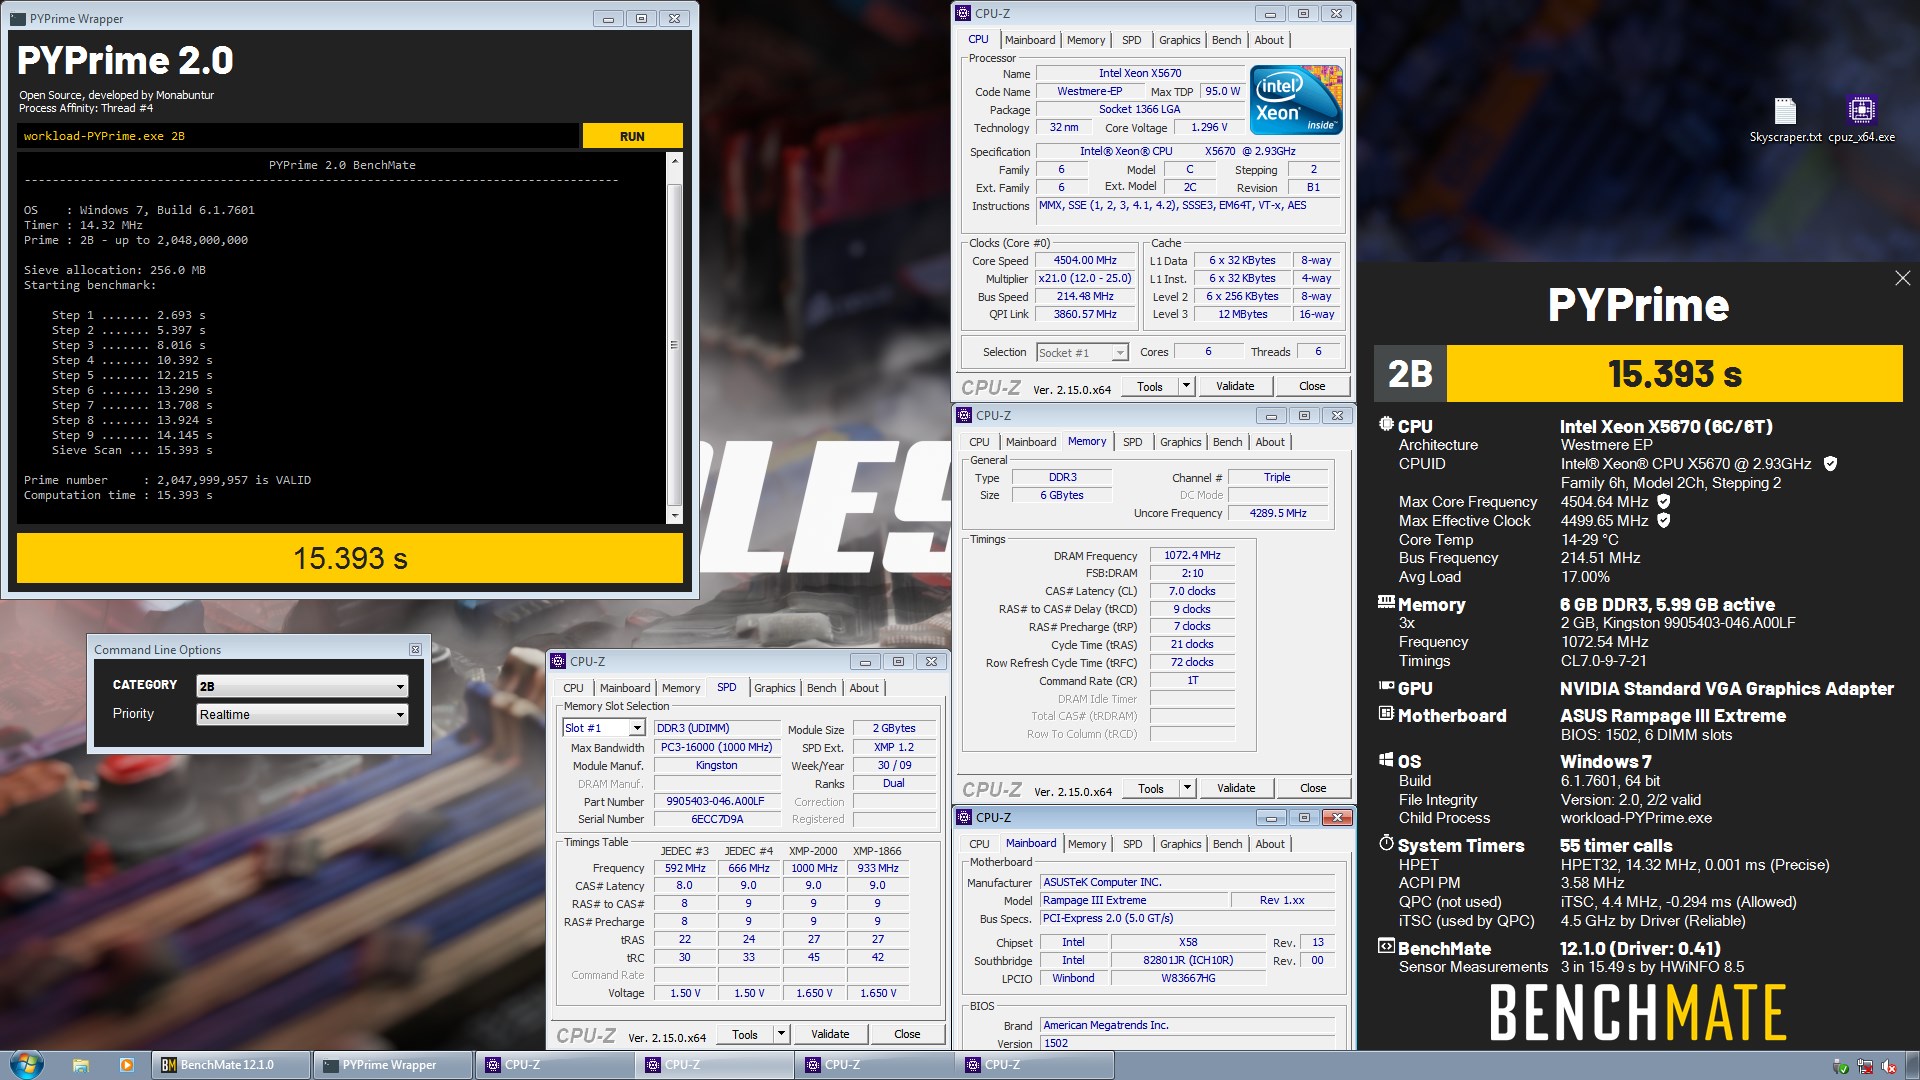Click the Memory section icon in BenchMate panel
The image size is (1920, 1080).
click(x=1386, y=603)
